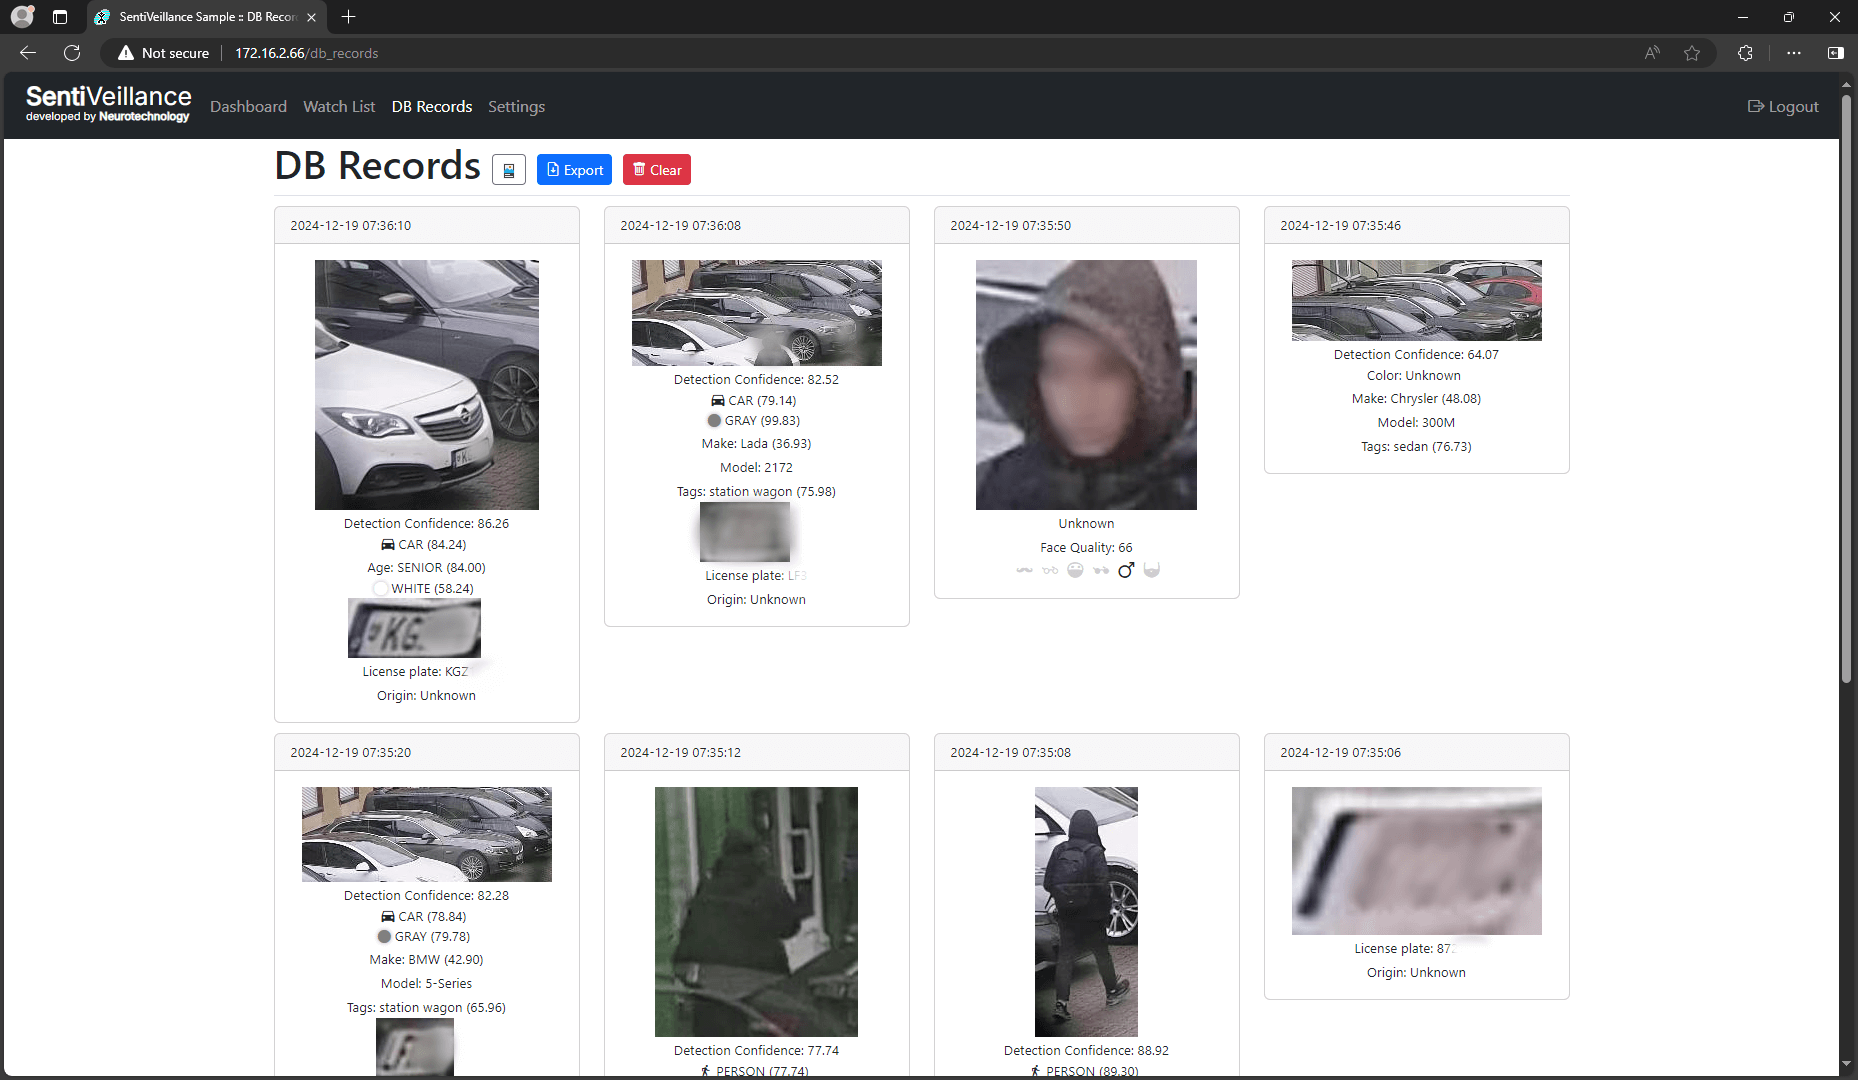Click the mustache attribute icon
Image resolution: width=1858 pixels, height=1080 pixels.
[1024, 570]
